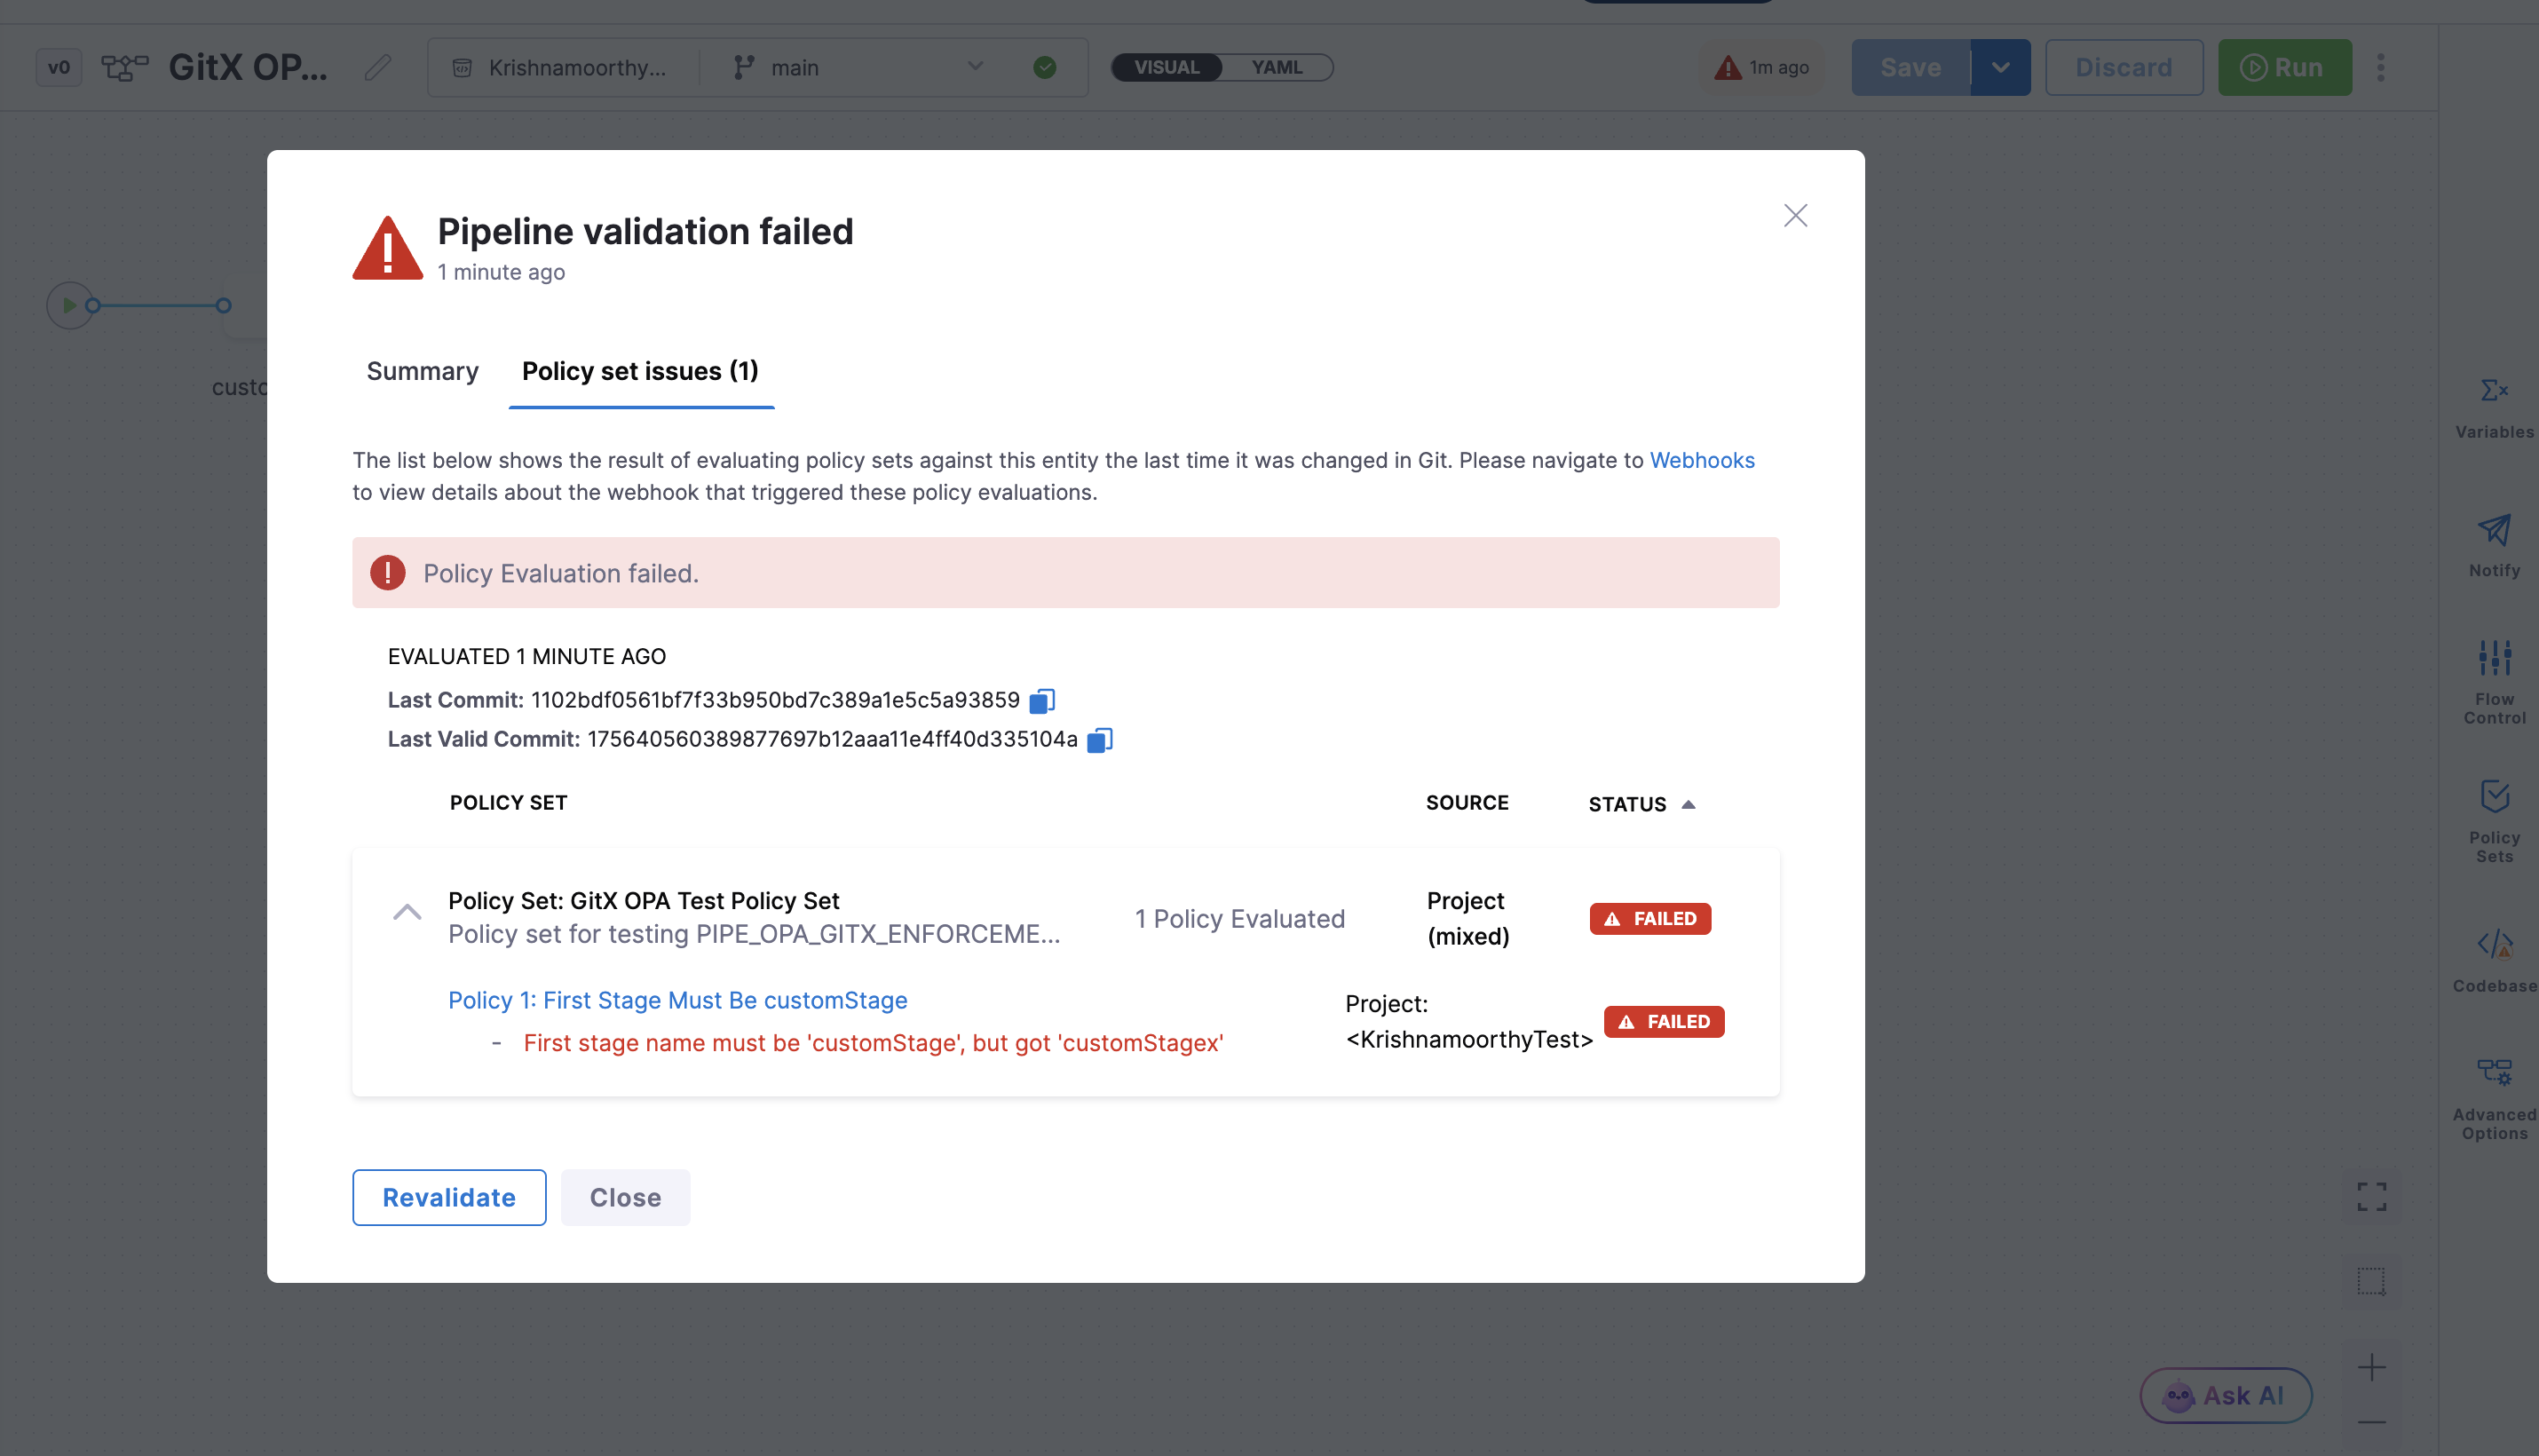The width and height of the screenshot is (2539, 1456).
Task: Edit pipeline name with pencil icon
Action: (x=377, y=67)
